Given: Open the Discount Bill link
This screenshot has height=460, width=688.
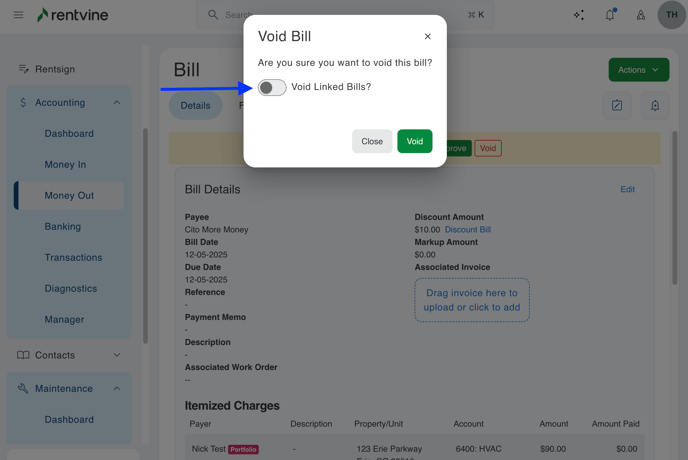Looking at the screenshot, I should pyautogui.click(x=468, y=230).
